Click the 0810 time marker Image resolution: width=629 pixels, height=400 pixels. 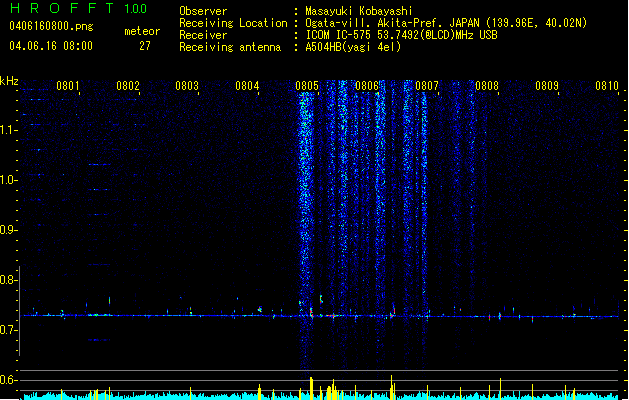coord(607,86)
